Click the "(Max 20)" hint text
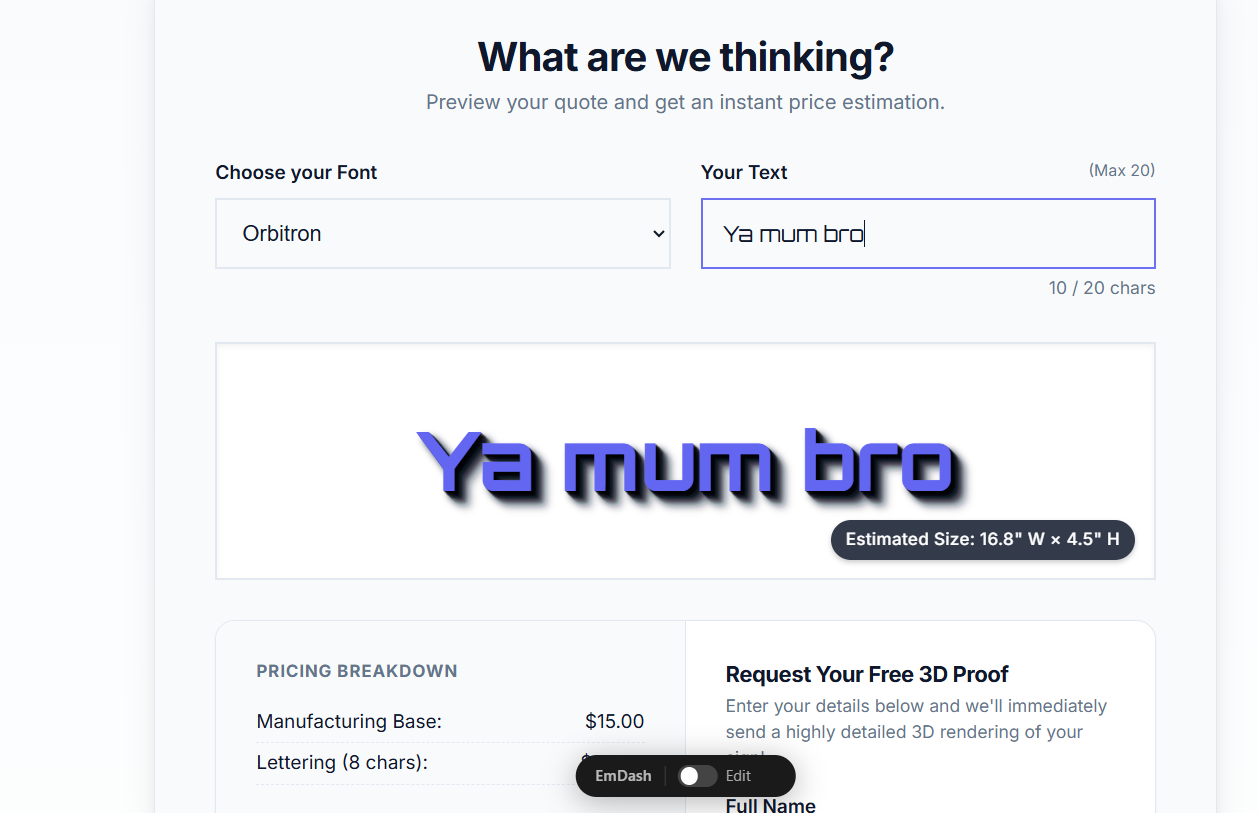This screenshot has width=1258, height=813. pyautogui.click(x=1121, y=170)
